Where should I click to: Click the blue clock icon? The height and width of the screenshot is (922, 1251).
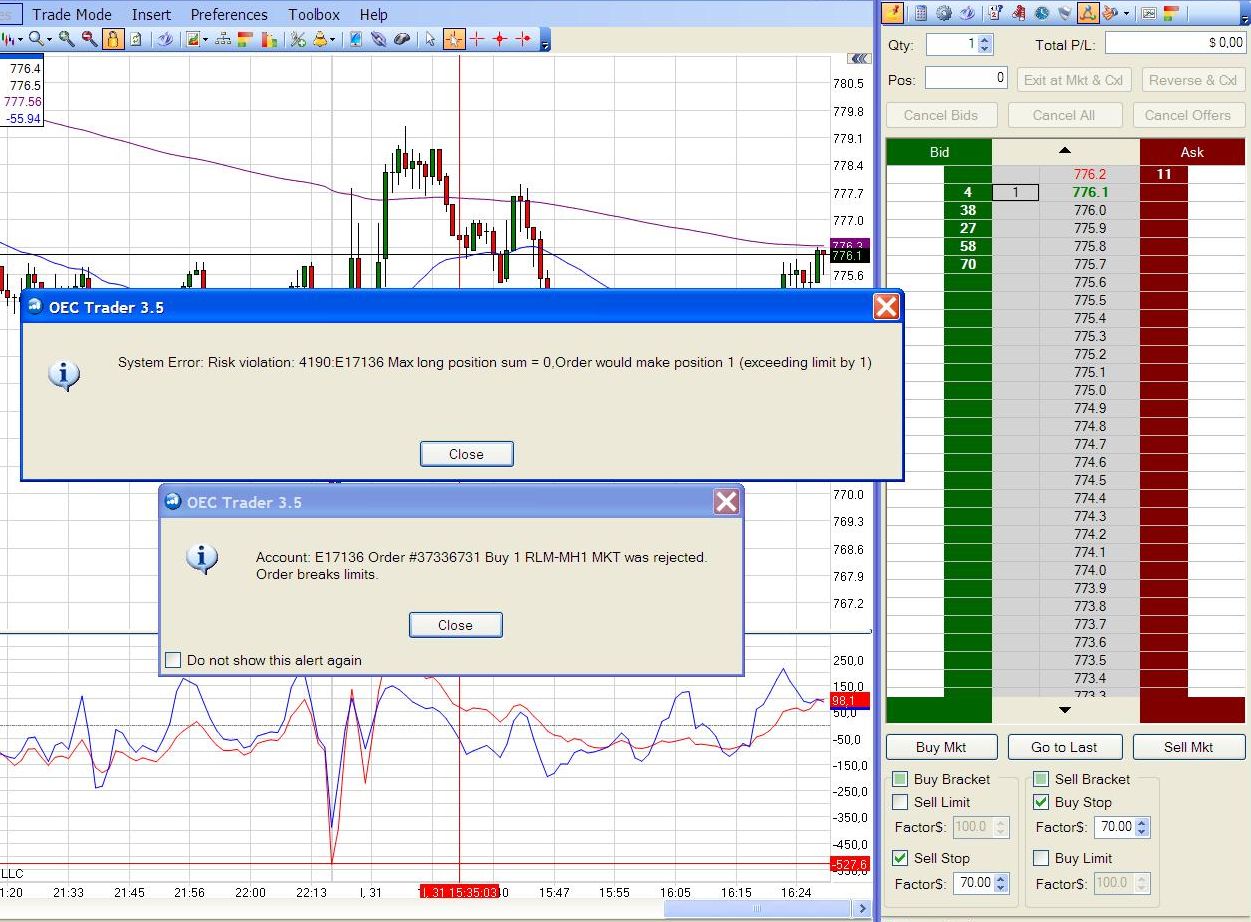pos(1042,13)
